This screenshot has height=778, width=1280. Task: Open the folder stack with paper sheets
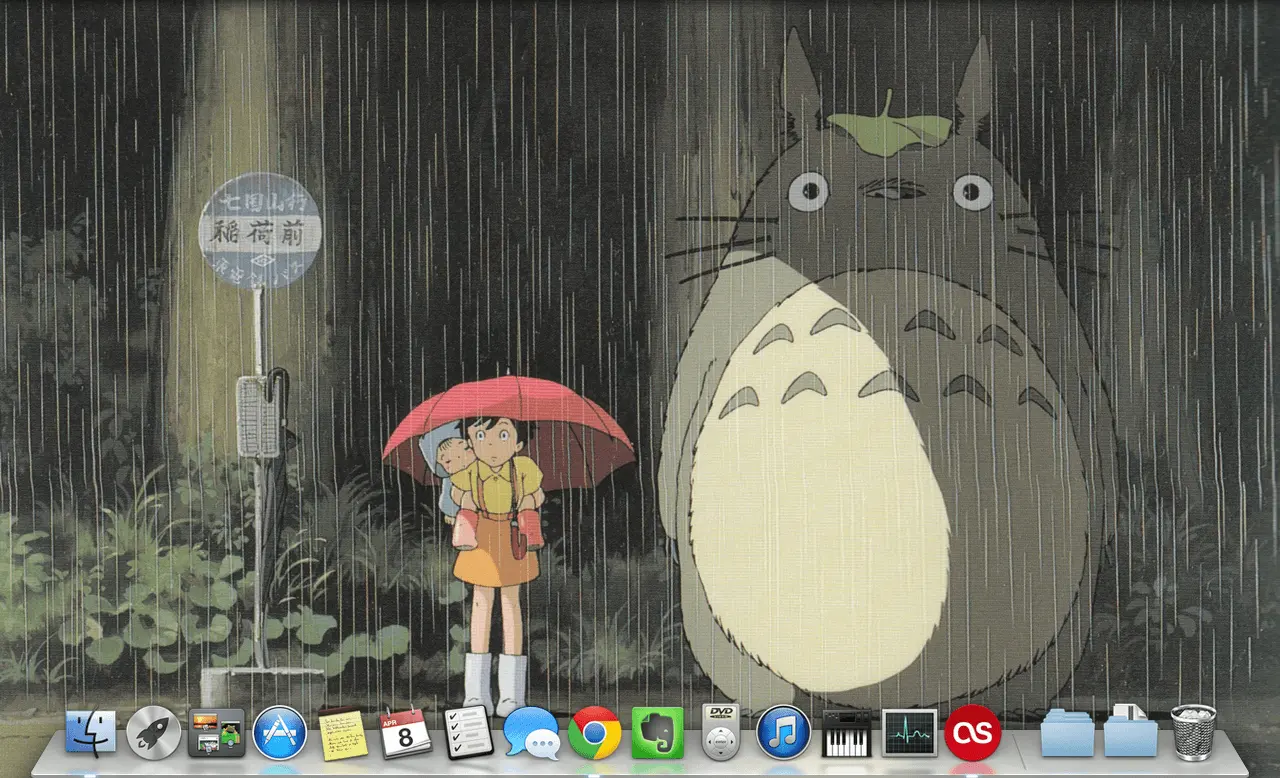1131,731
